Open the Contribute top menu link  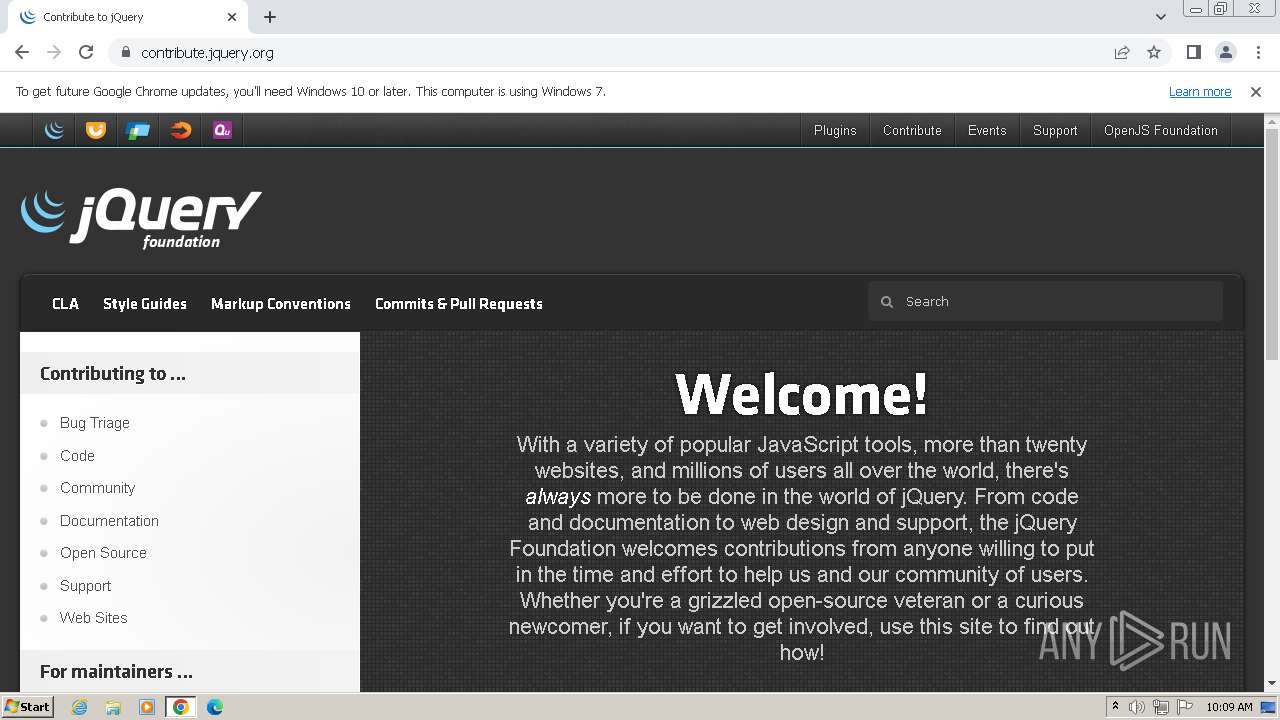click(x=912, y=131)
